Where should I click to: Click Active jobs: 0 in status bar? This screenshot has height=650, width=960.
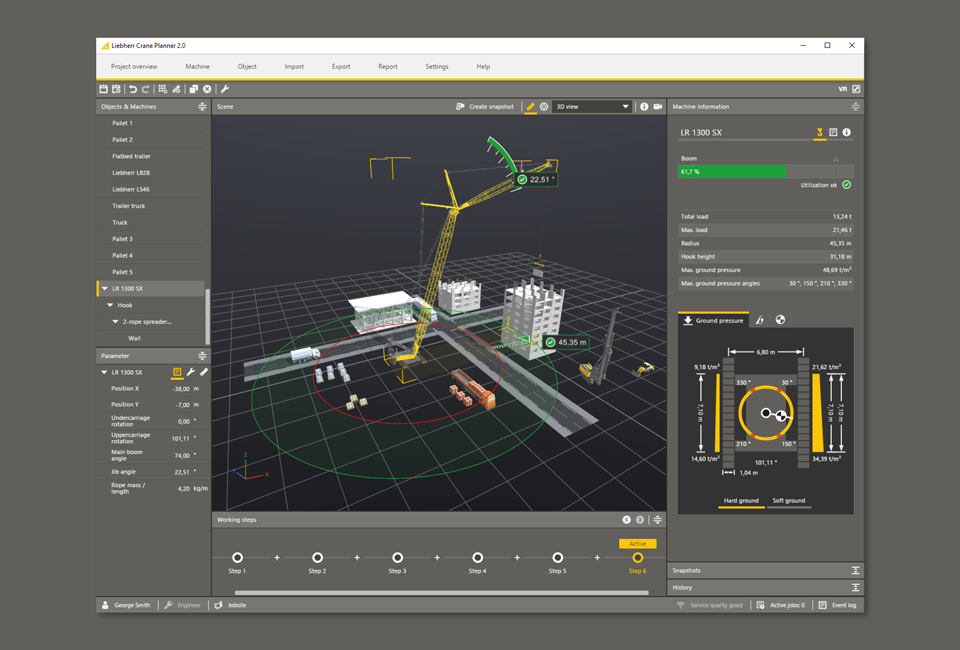tap(781, 605)
